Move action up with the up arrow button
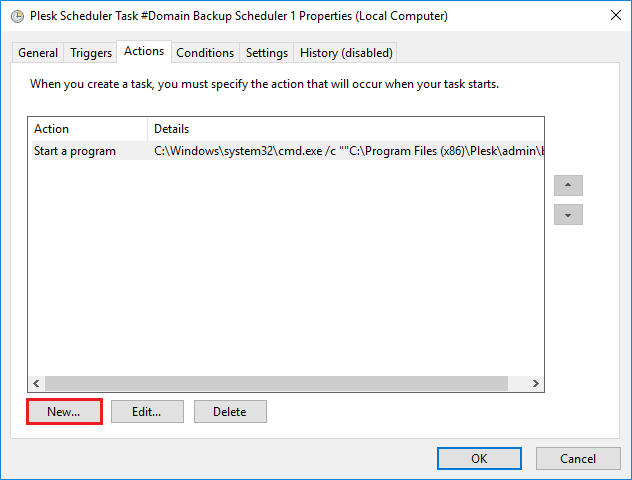The image size is (632, 480). [568, 185]
